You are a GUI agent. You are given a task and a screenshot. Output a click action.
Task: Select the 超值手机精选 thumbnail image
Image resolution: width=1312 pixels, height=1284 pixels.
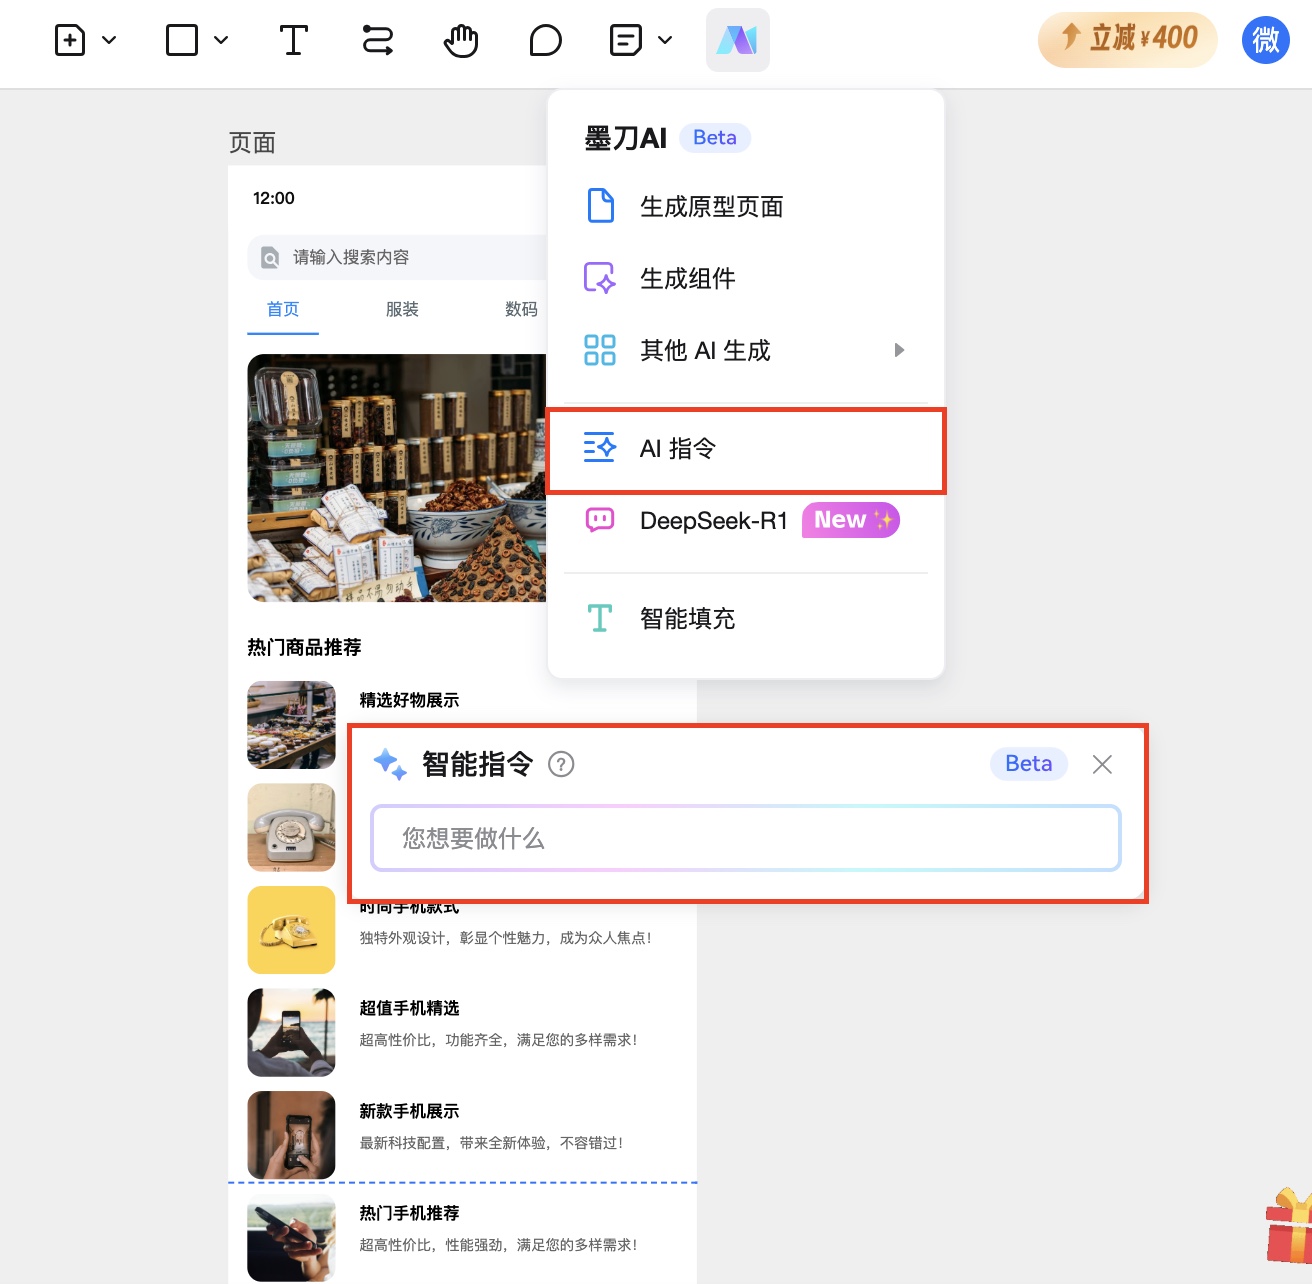pyautogui.click(x=292, y=1033)
